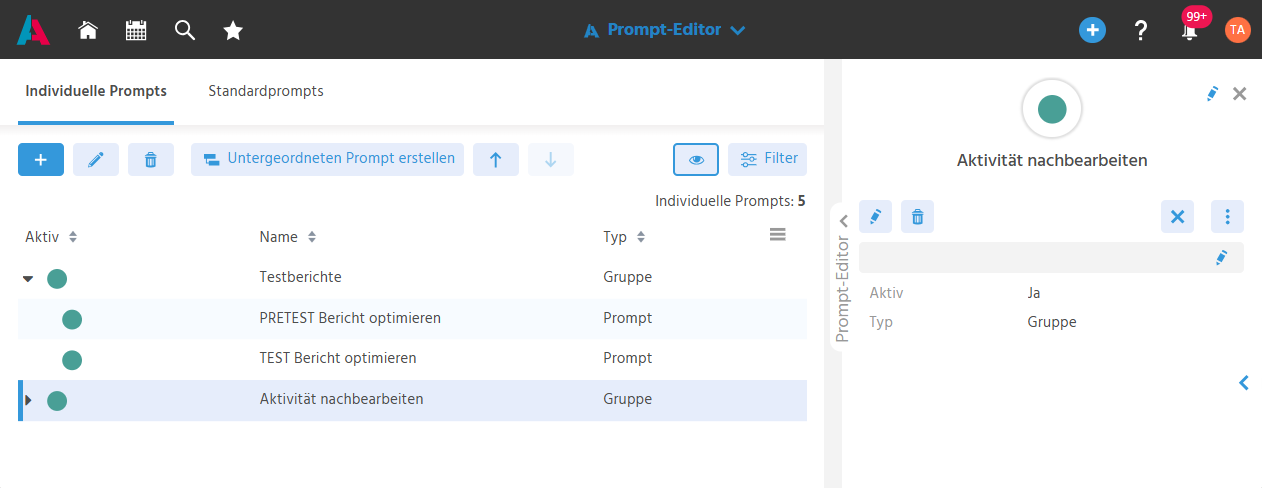Click pencil icon in the gray section bar
Image resolution: width=1262 pixels, height=488 pixels.
(x=1221, y=258)
